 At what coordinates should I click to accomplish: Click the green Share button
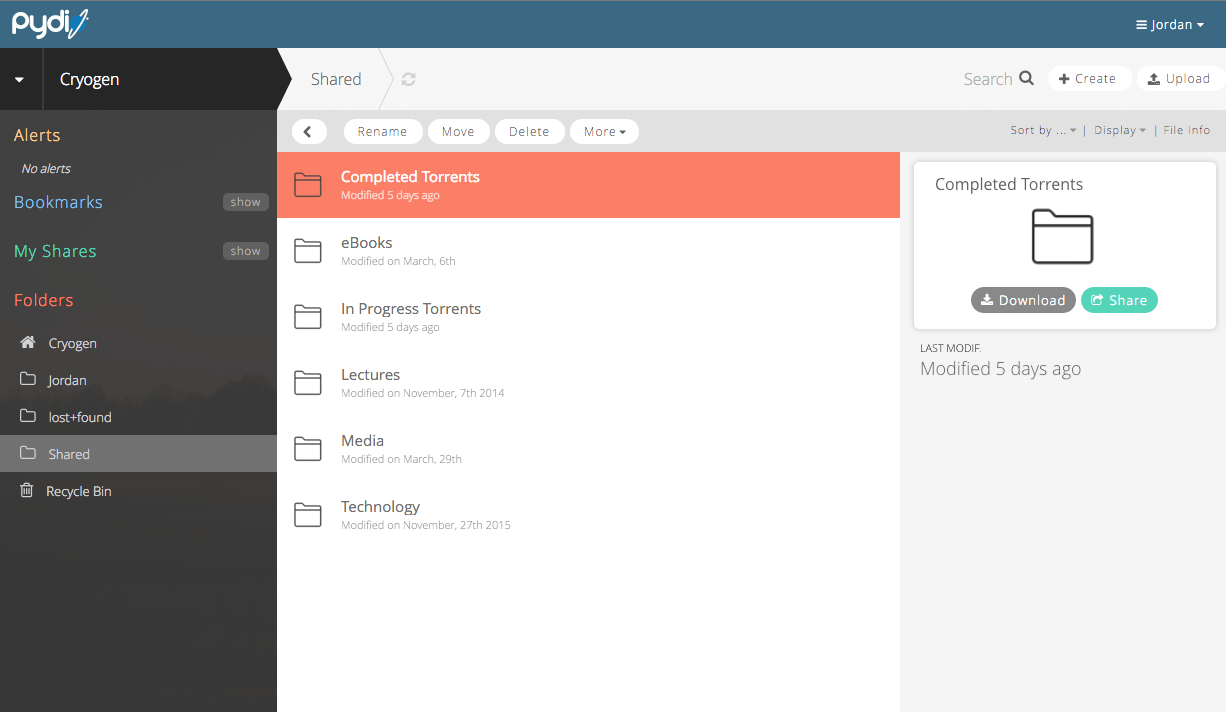[1119, 300]
